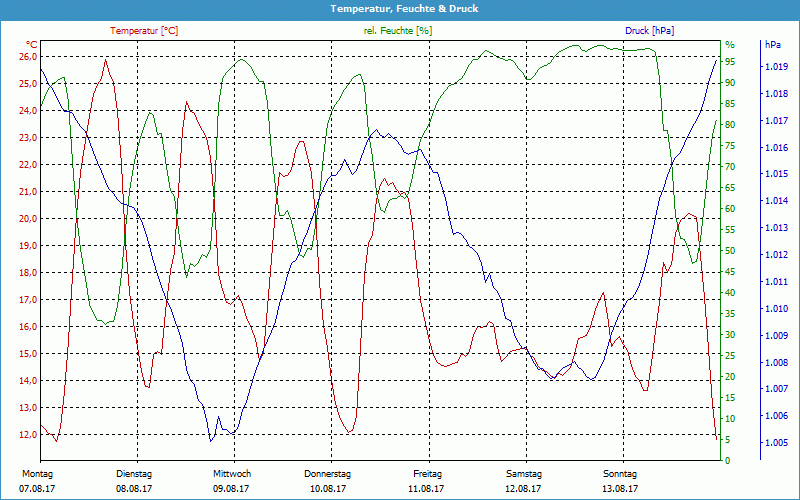The image size is (800, 500).
Task: Click the 1.017 pressure axis value
Action: (x=776, y=121)
